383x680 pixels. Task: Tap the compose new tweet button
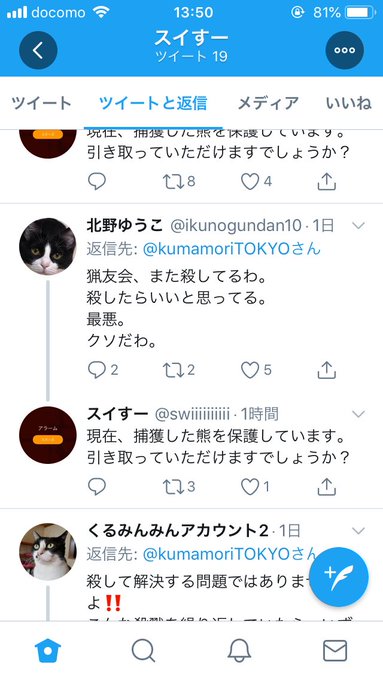[339, 577]
